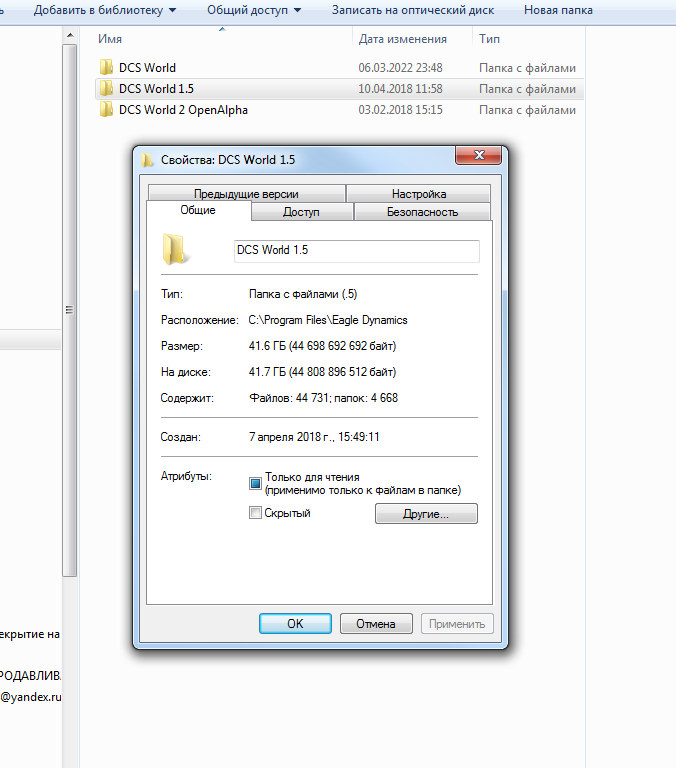
Task: Click the 'Применить' button
Action: [457, 624]
